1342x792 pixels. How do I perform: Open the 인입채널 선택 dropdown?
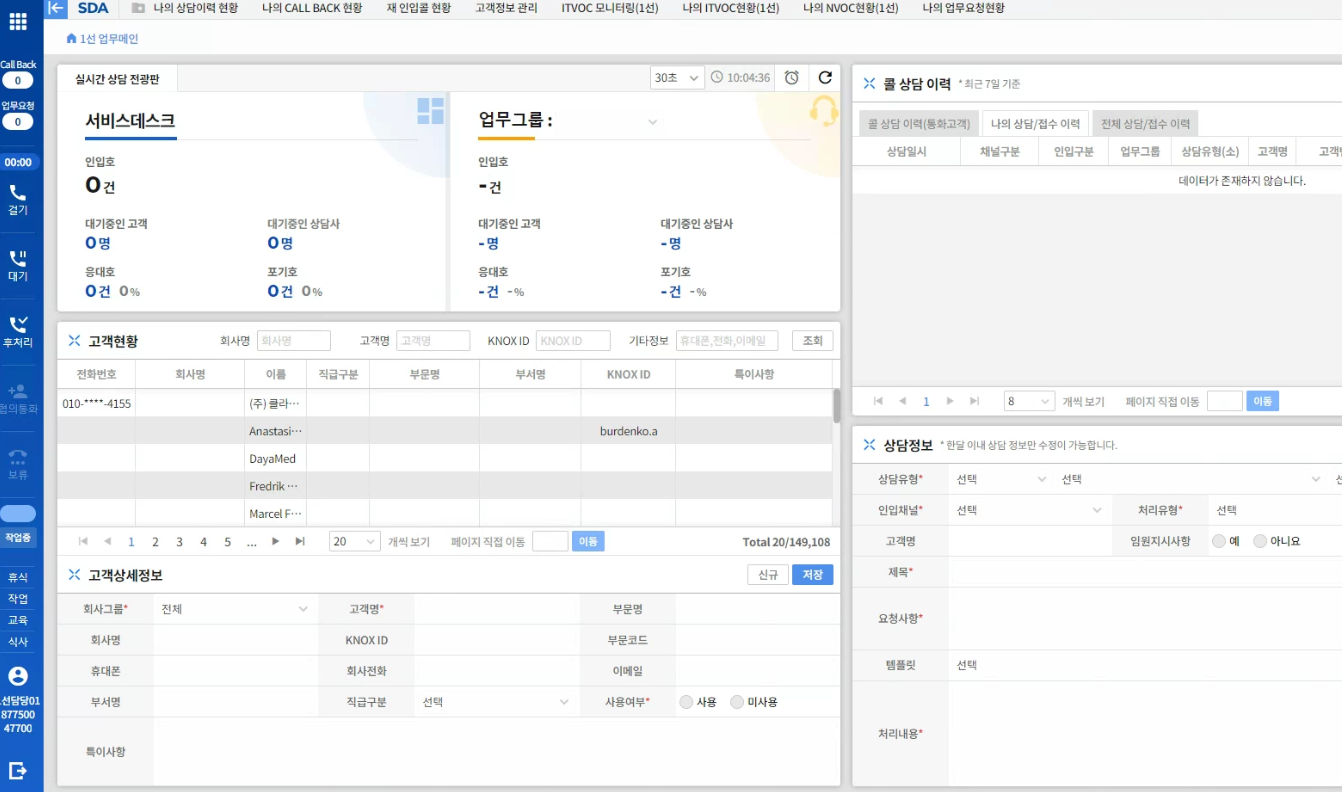1029,510
